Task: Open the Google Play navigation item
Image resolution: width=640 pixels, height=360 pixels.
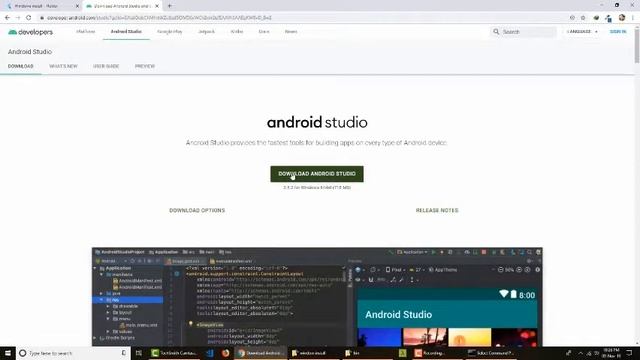Action: (x=170, y=31)
